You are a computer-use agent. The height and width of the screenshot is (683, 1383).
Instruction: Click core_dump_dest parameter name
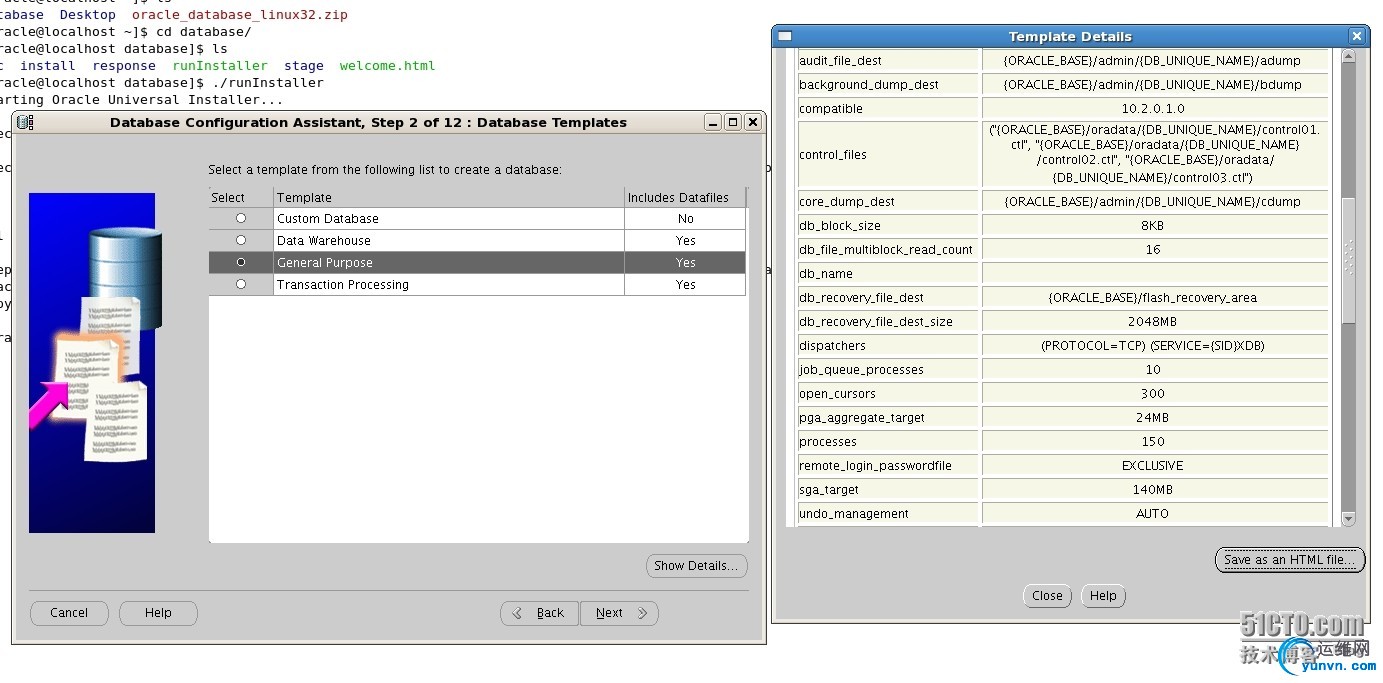click(x=847, y=201)
